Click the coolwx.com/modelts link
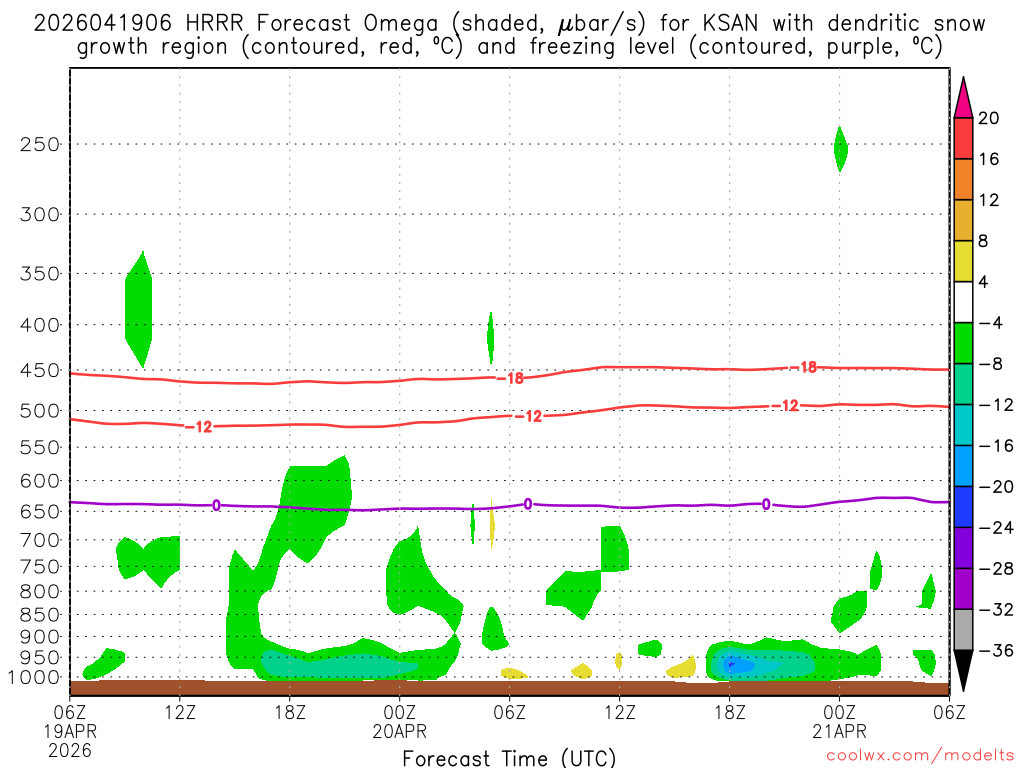The height and width of the screenshot is (768, 1024). pyautogui.click(x=921, y=756)
